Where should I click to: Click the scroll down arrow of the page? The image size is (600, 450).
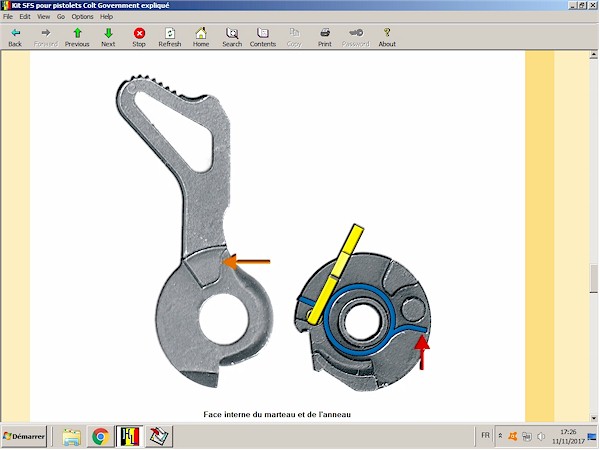(x=593, y=418)
